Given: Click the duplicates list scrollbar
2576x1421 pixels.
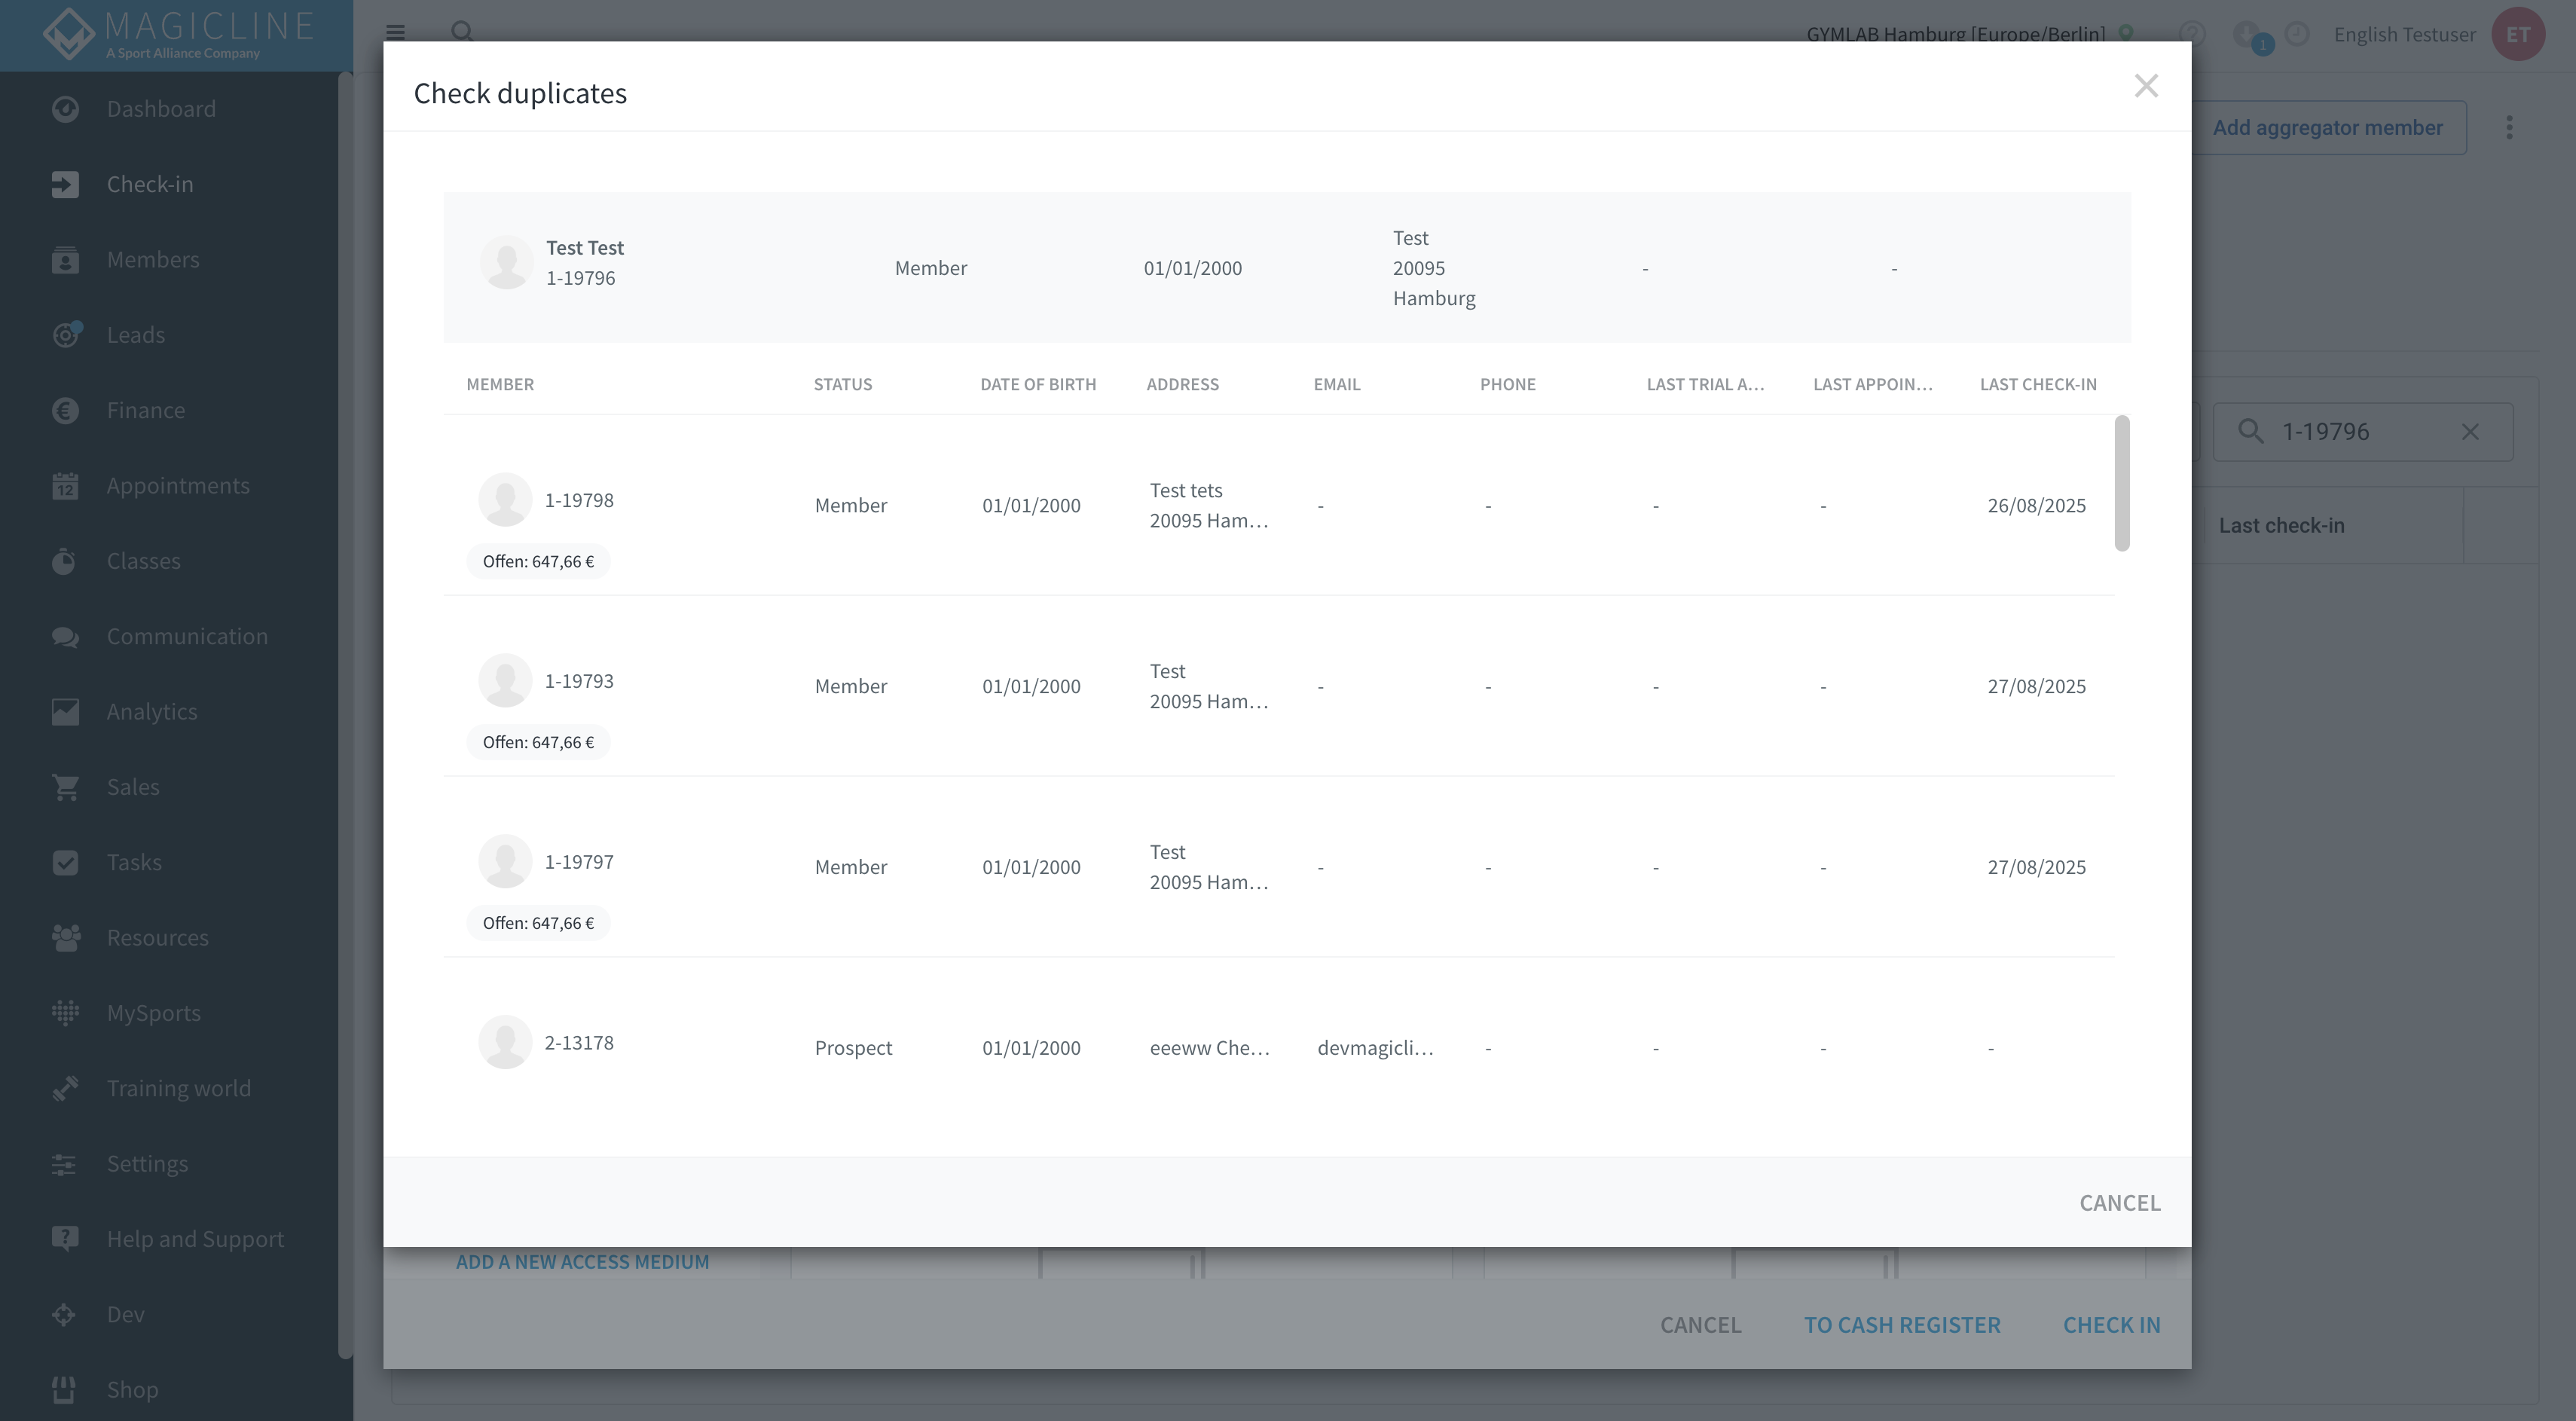Looking at the screenshot, I should 2121,483.
